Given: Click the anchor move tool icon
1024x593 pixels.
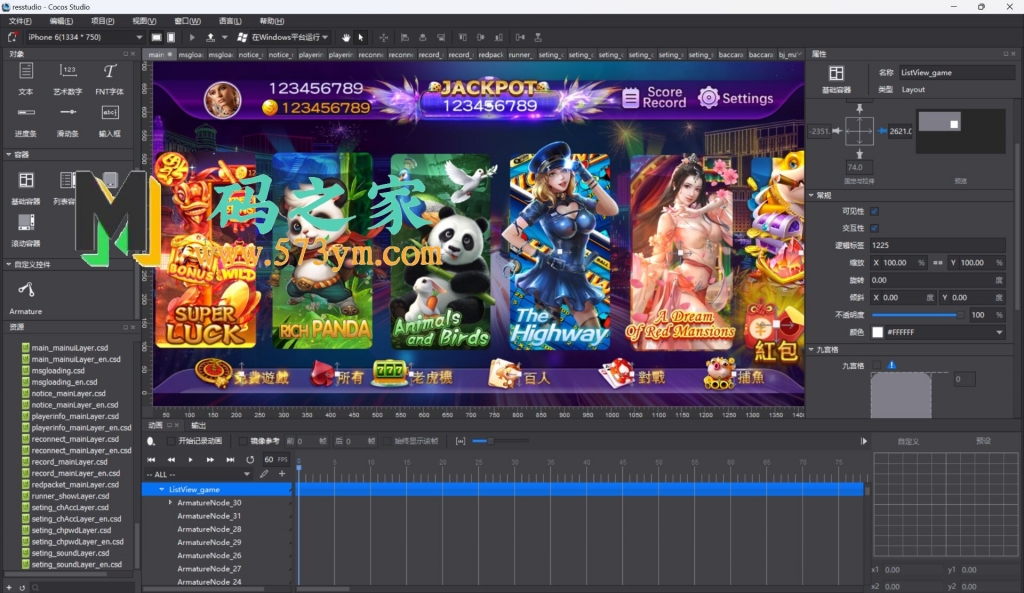Looking at the screenshot, I should (x=383, y=37).
